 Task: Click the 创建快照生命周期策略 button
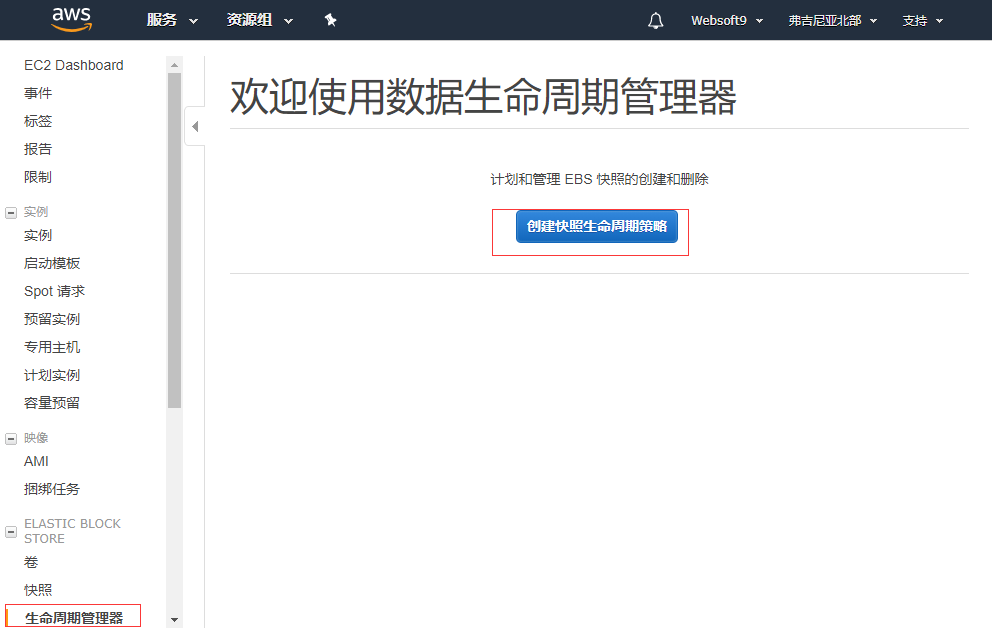pyautogui.click(x=596, y=226)
